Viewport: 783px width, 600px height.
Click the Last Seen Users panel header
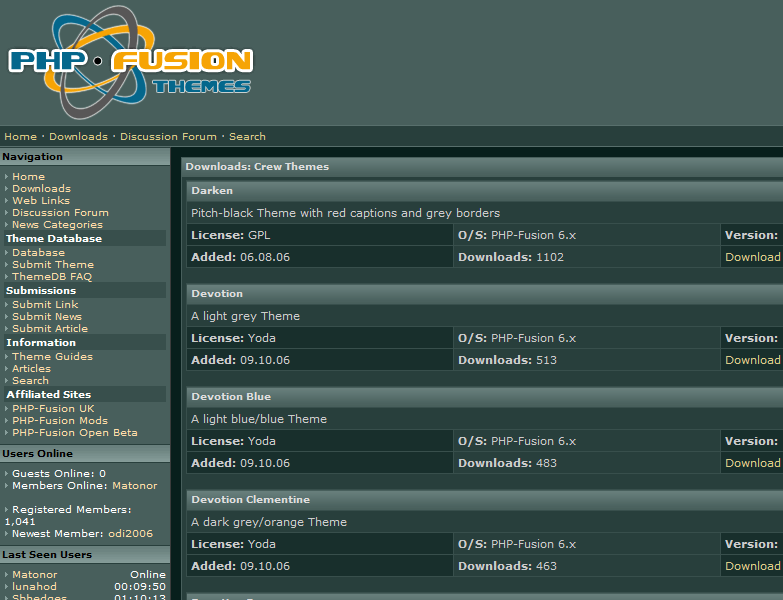85,555
